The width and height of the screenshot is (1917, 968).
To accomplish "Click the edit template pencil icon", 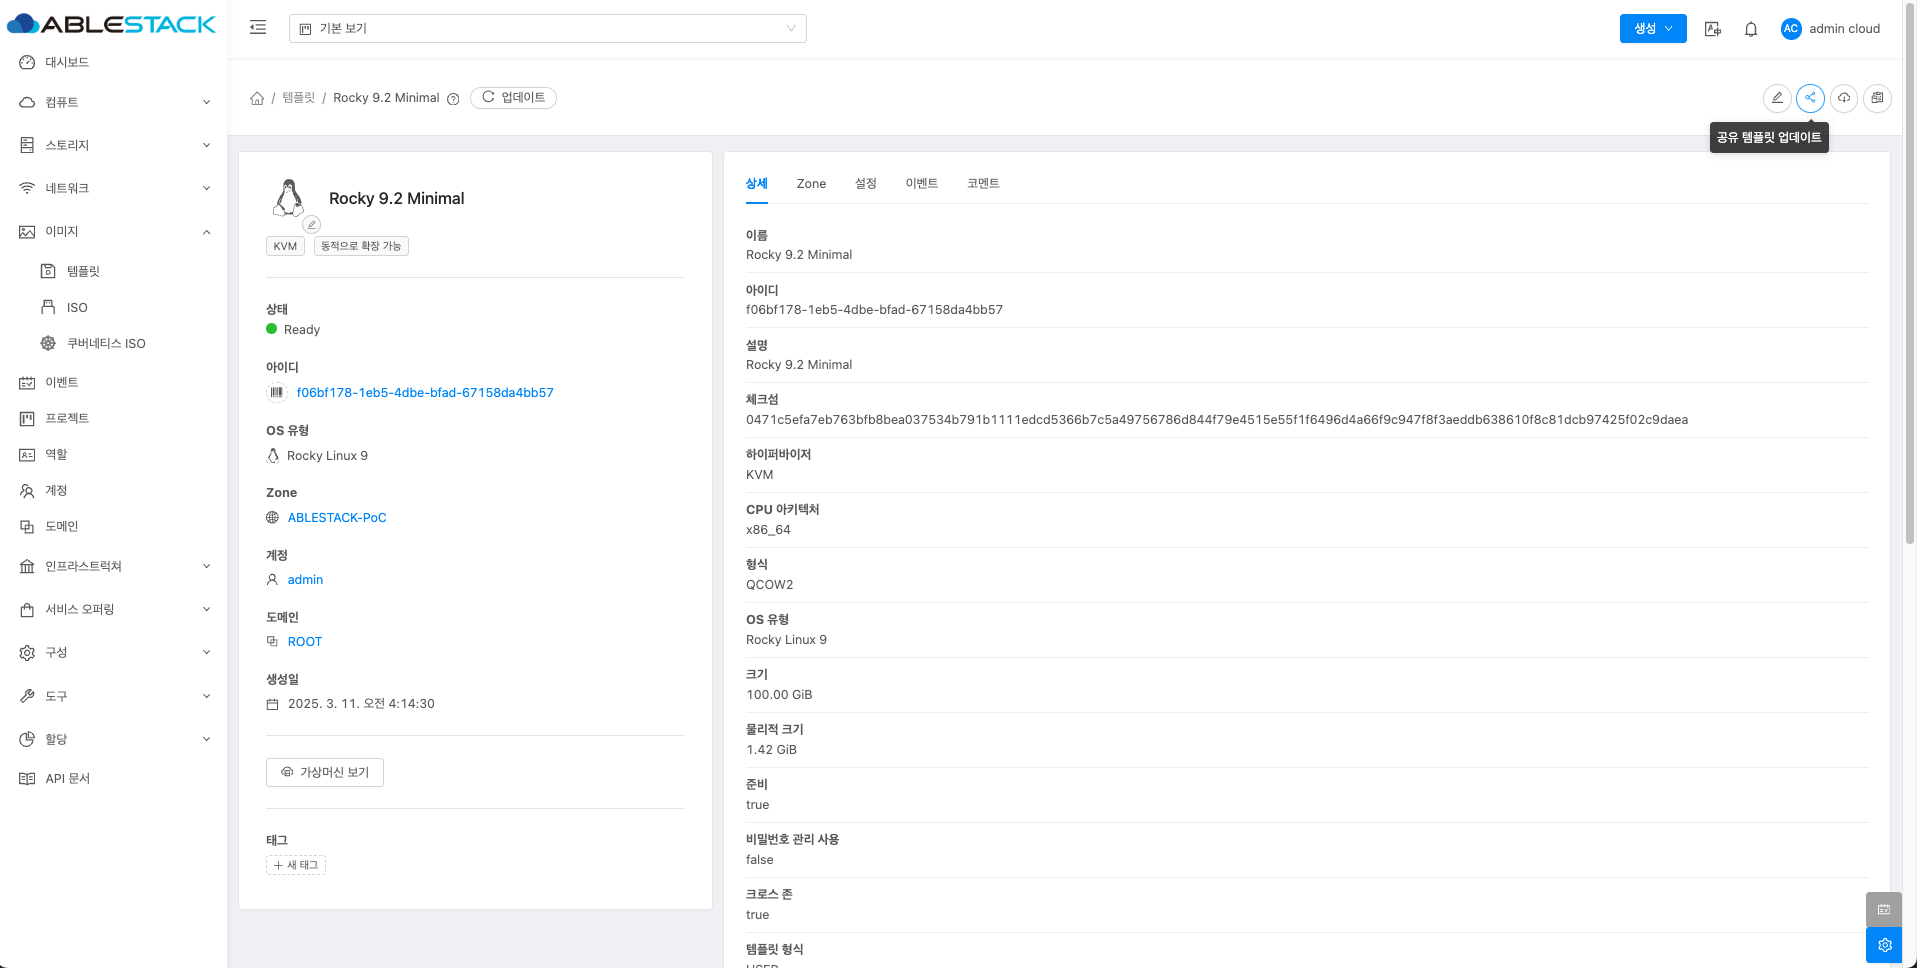I will pos(1777,98).
